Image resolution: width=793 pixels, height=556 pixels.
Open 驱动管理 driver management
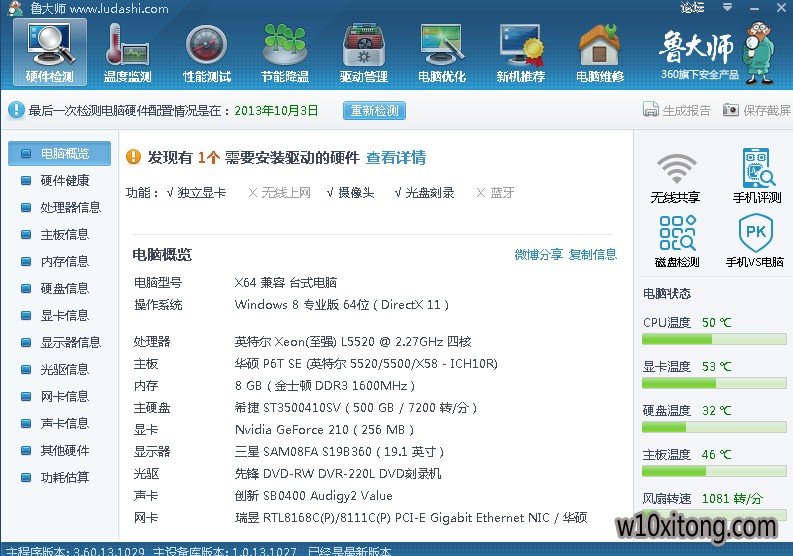point(364,53)
